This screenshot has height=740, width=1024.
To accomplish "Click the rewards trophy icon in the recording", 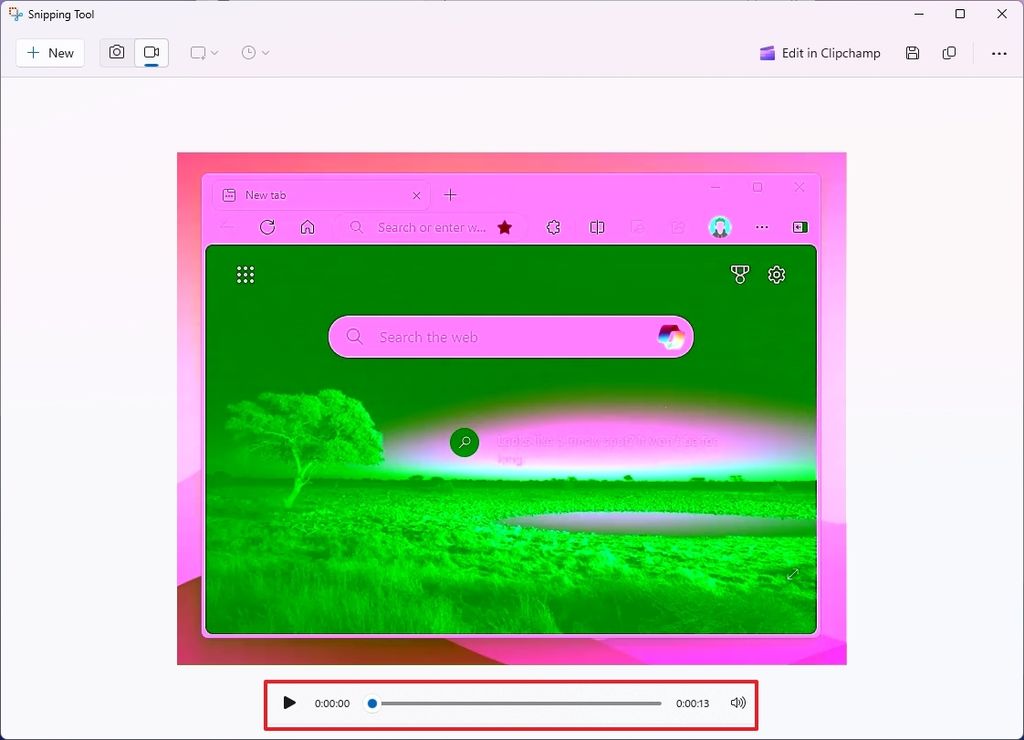I will pos(739,274).
